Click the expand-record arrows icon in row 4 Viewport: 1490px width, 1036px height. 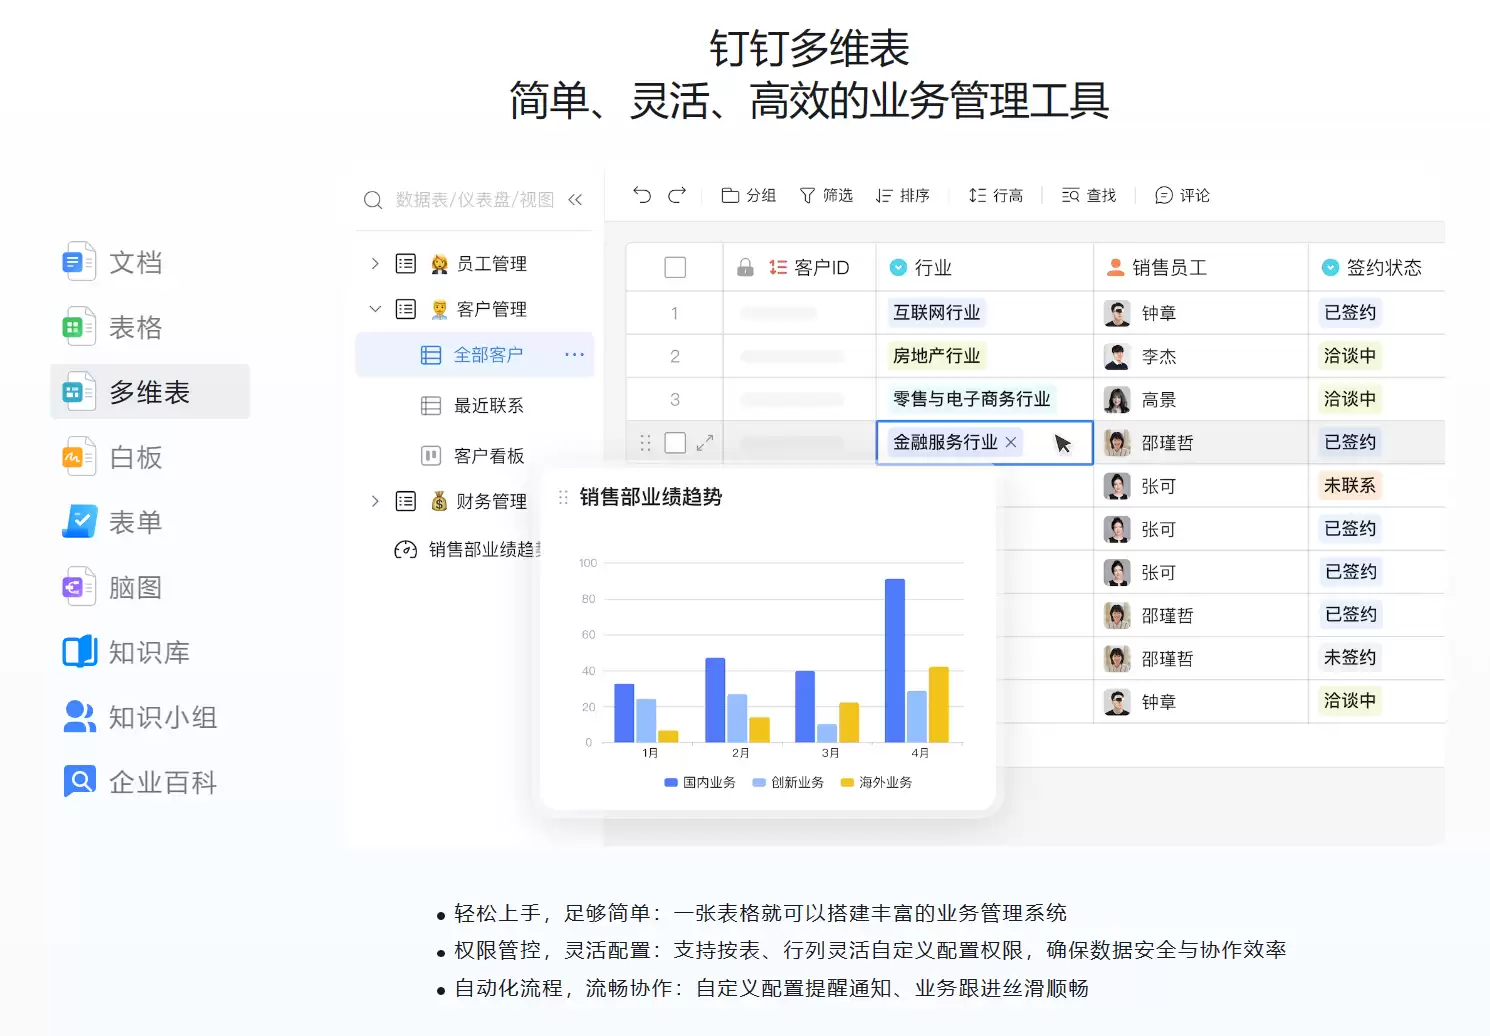pos(705,442)
